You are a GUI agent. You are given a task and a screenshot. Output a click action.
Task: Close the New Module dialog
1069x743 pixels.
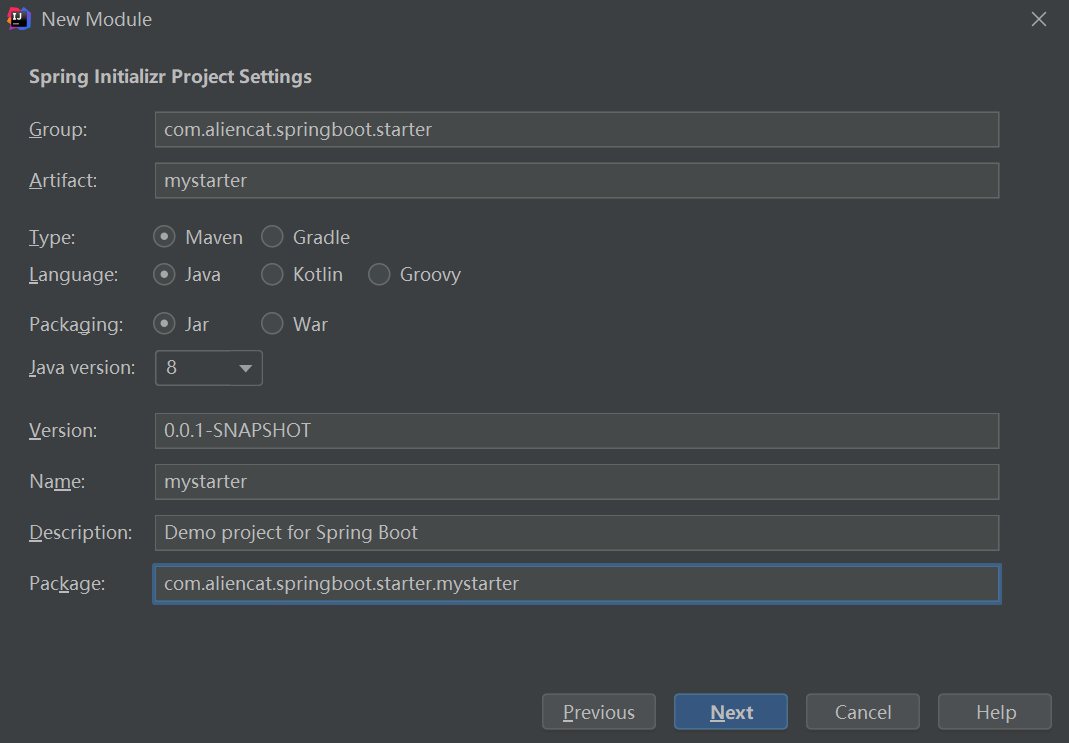click(x=1039, y=19)
